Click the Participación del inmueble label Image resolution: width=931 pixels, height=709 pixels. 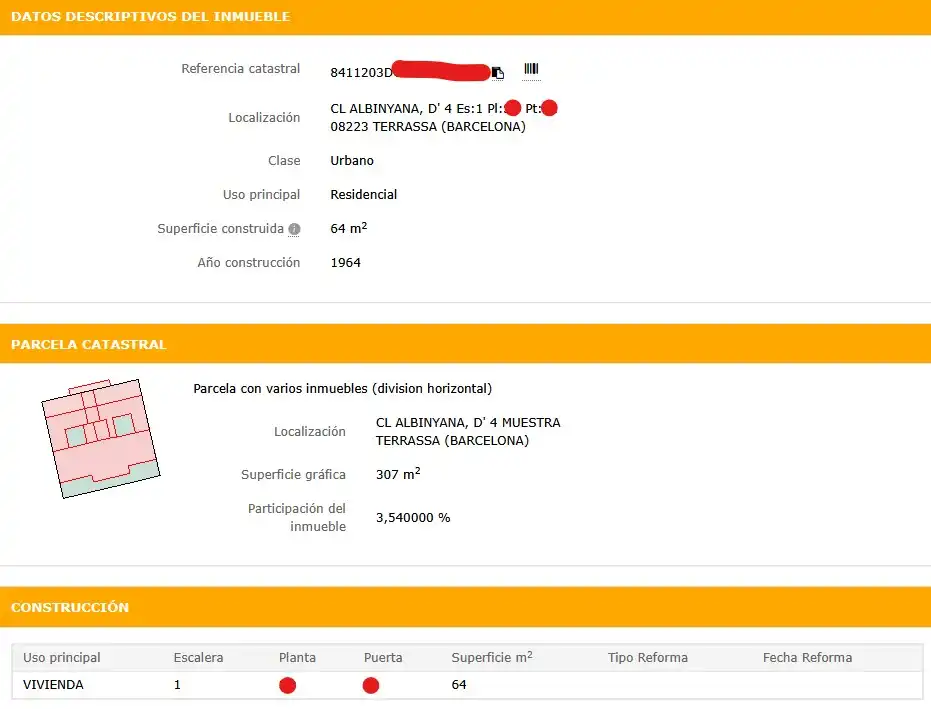(x=297, y=517)
